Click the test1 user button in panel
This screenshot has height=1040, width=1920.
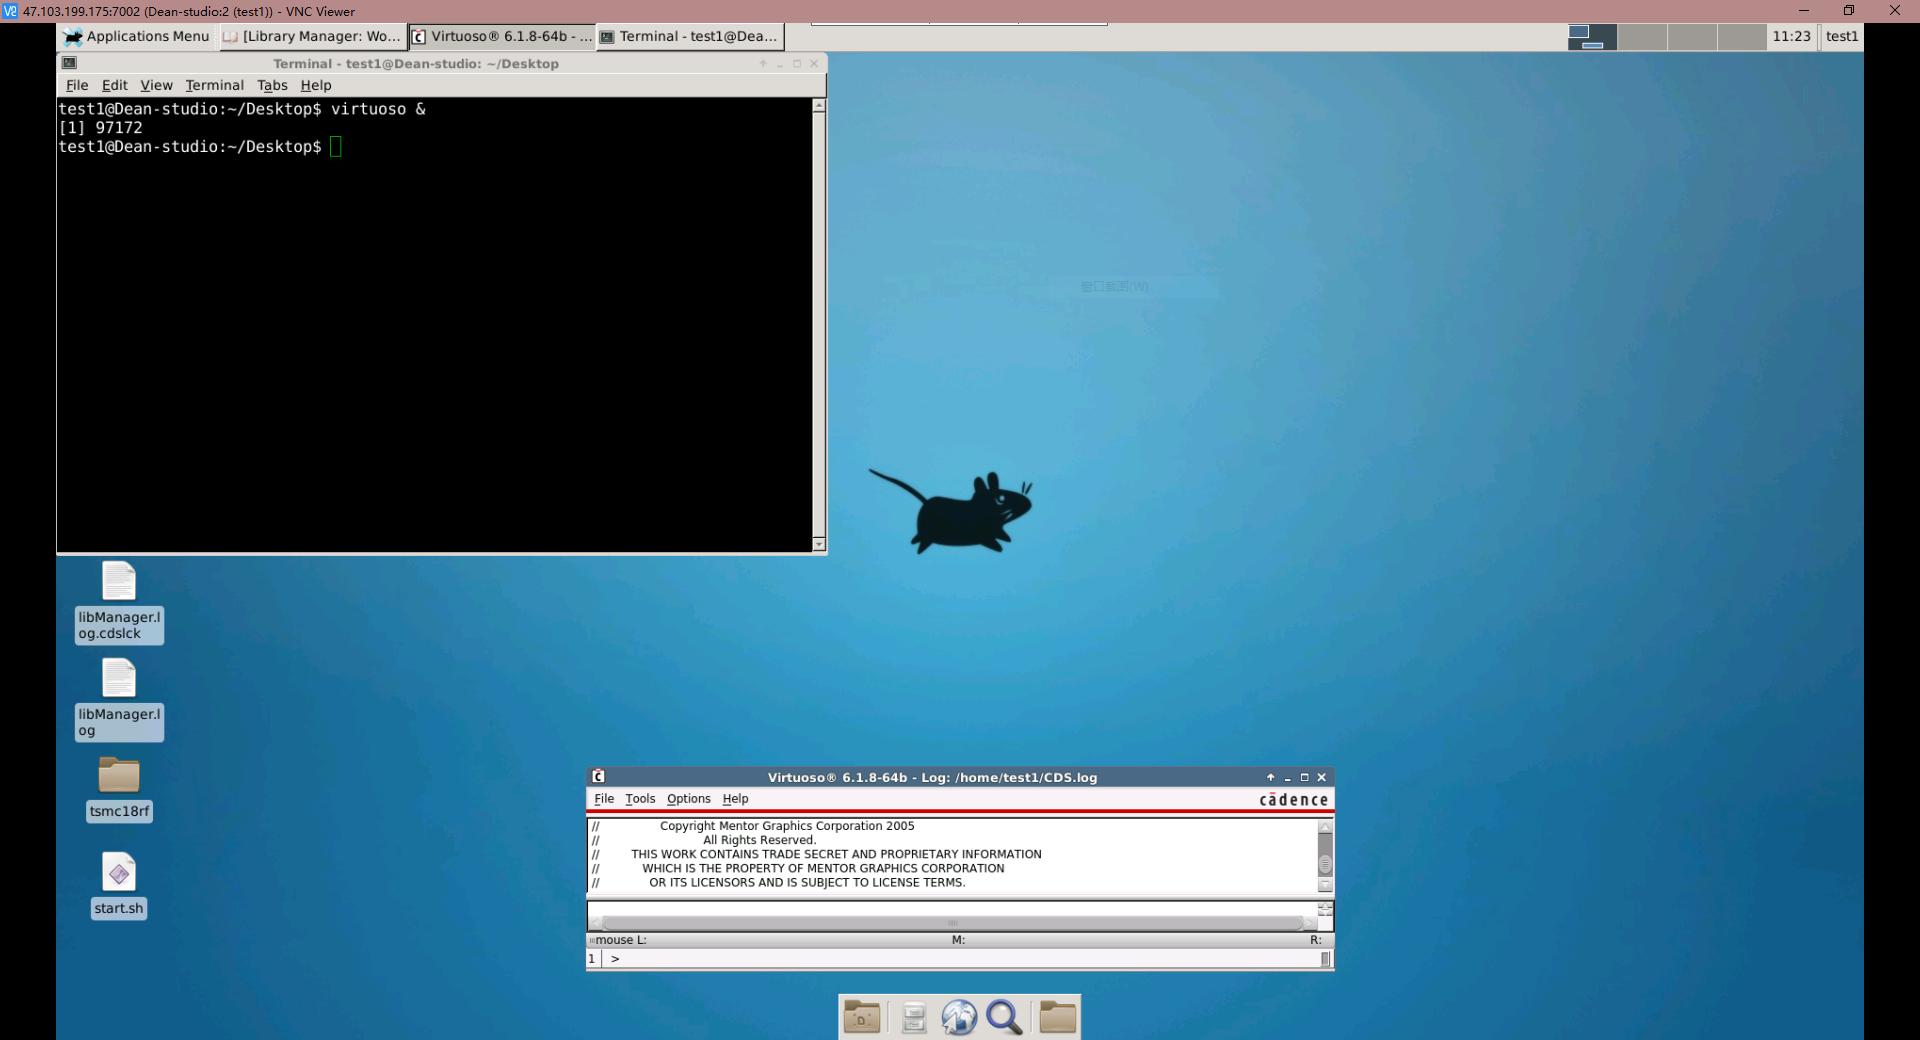click(1841, 37)
